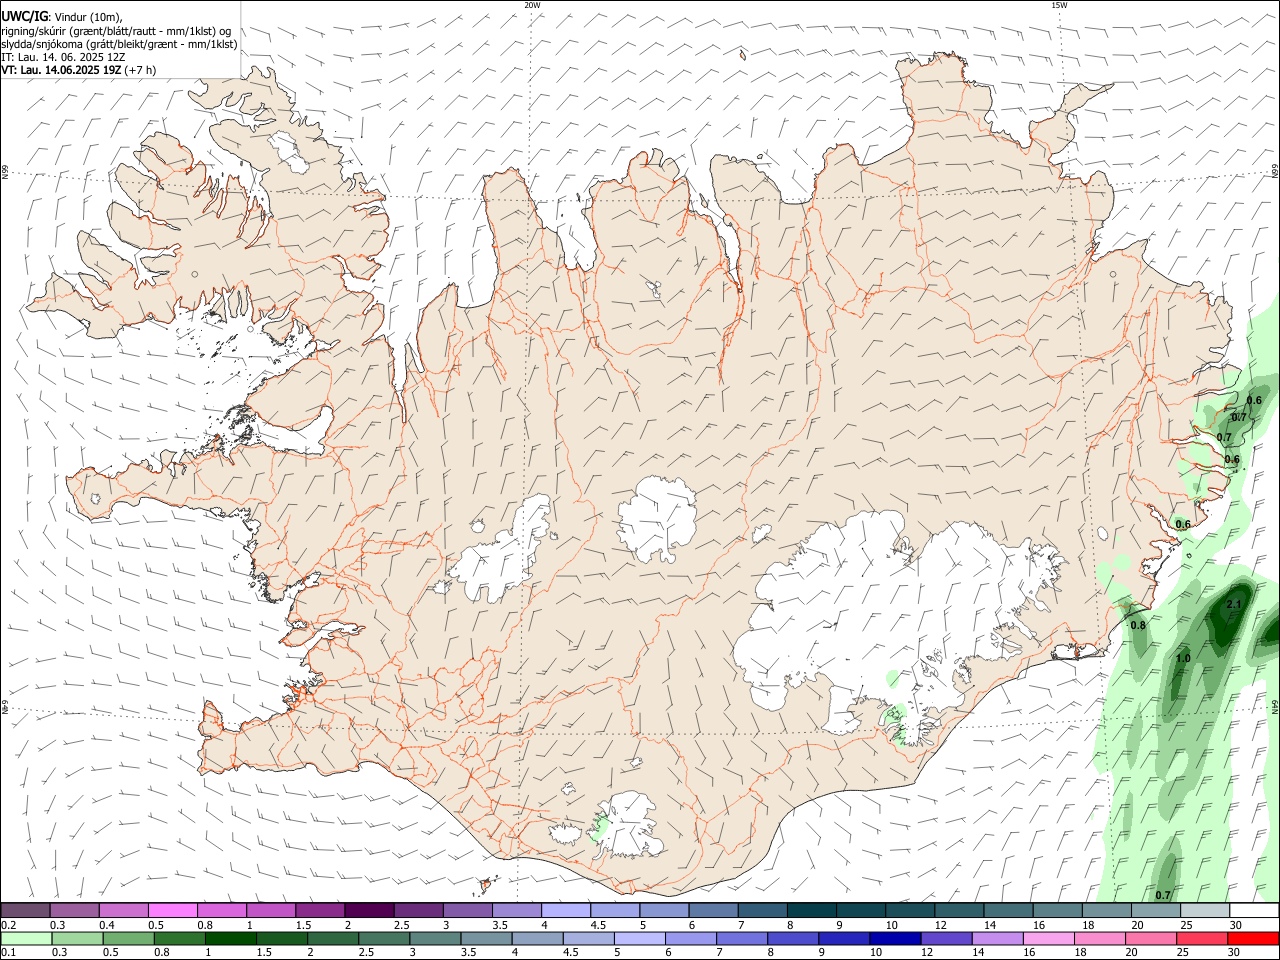Click the green swatch labeled 0.8 in lower legend
Screen dimensions: 1280x960
[x=178, y=939]
